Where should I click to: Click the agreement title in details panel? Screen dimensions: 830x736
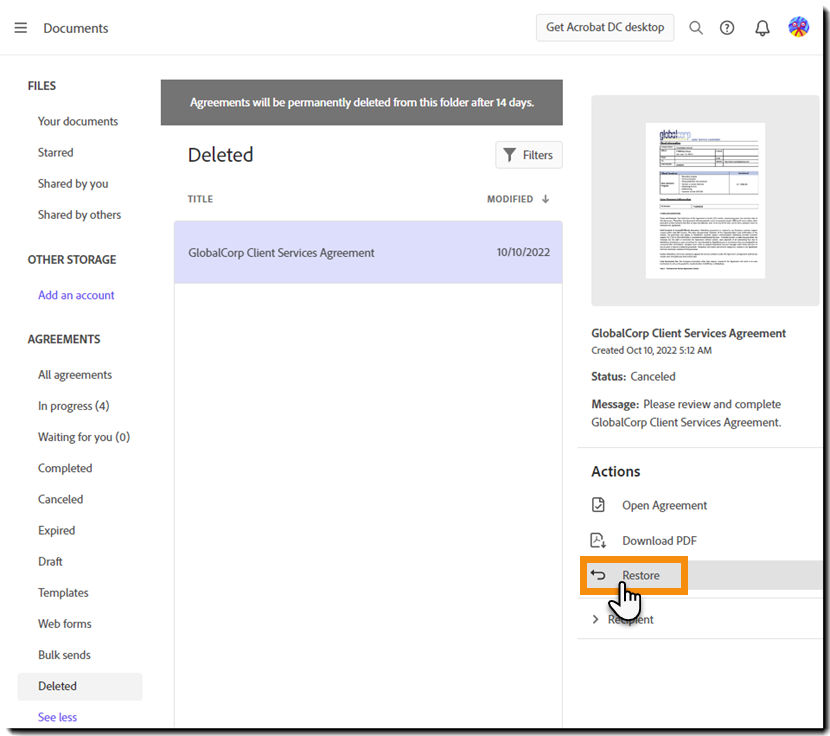pos(688,333)
